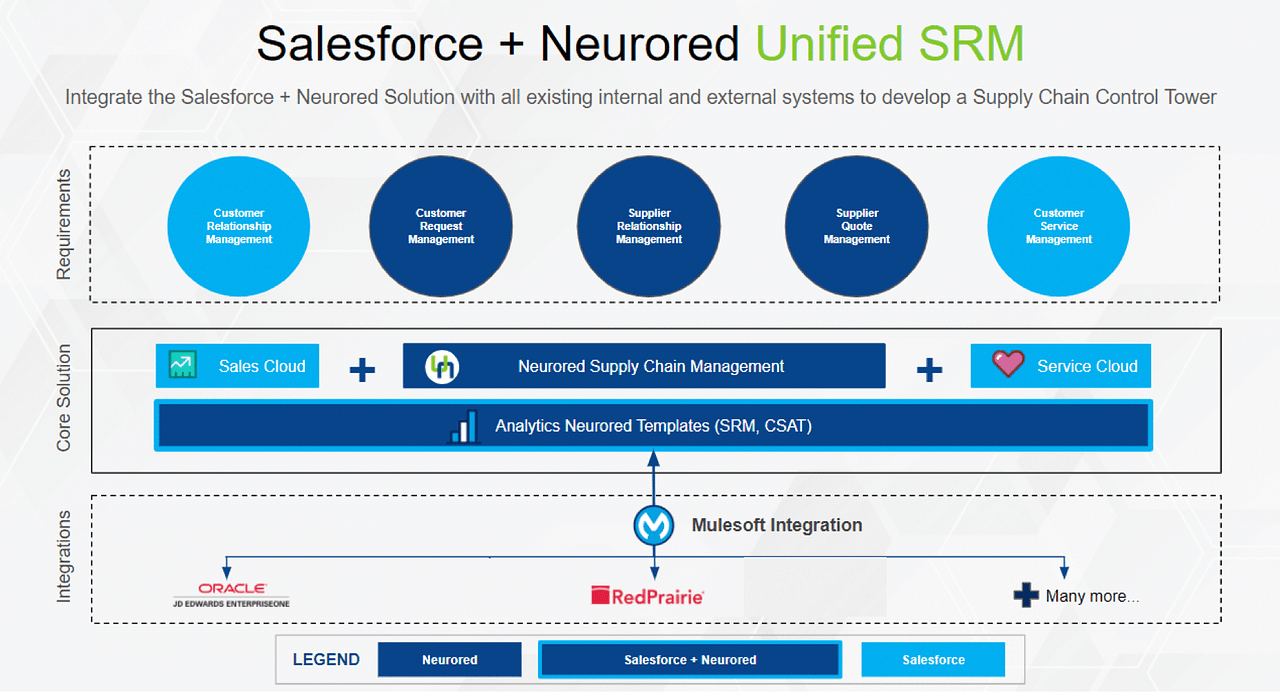
Task: Click the plus icon next to Many more
Action: coord(1028,595)
